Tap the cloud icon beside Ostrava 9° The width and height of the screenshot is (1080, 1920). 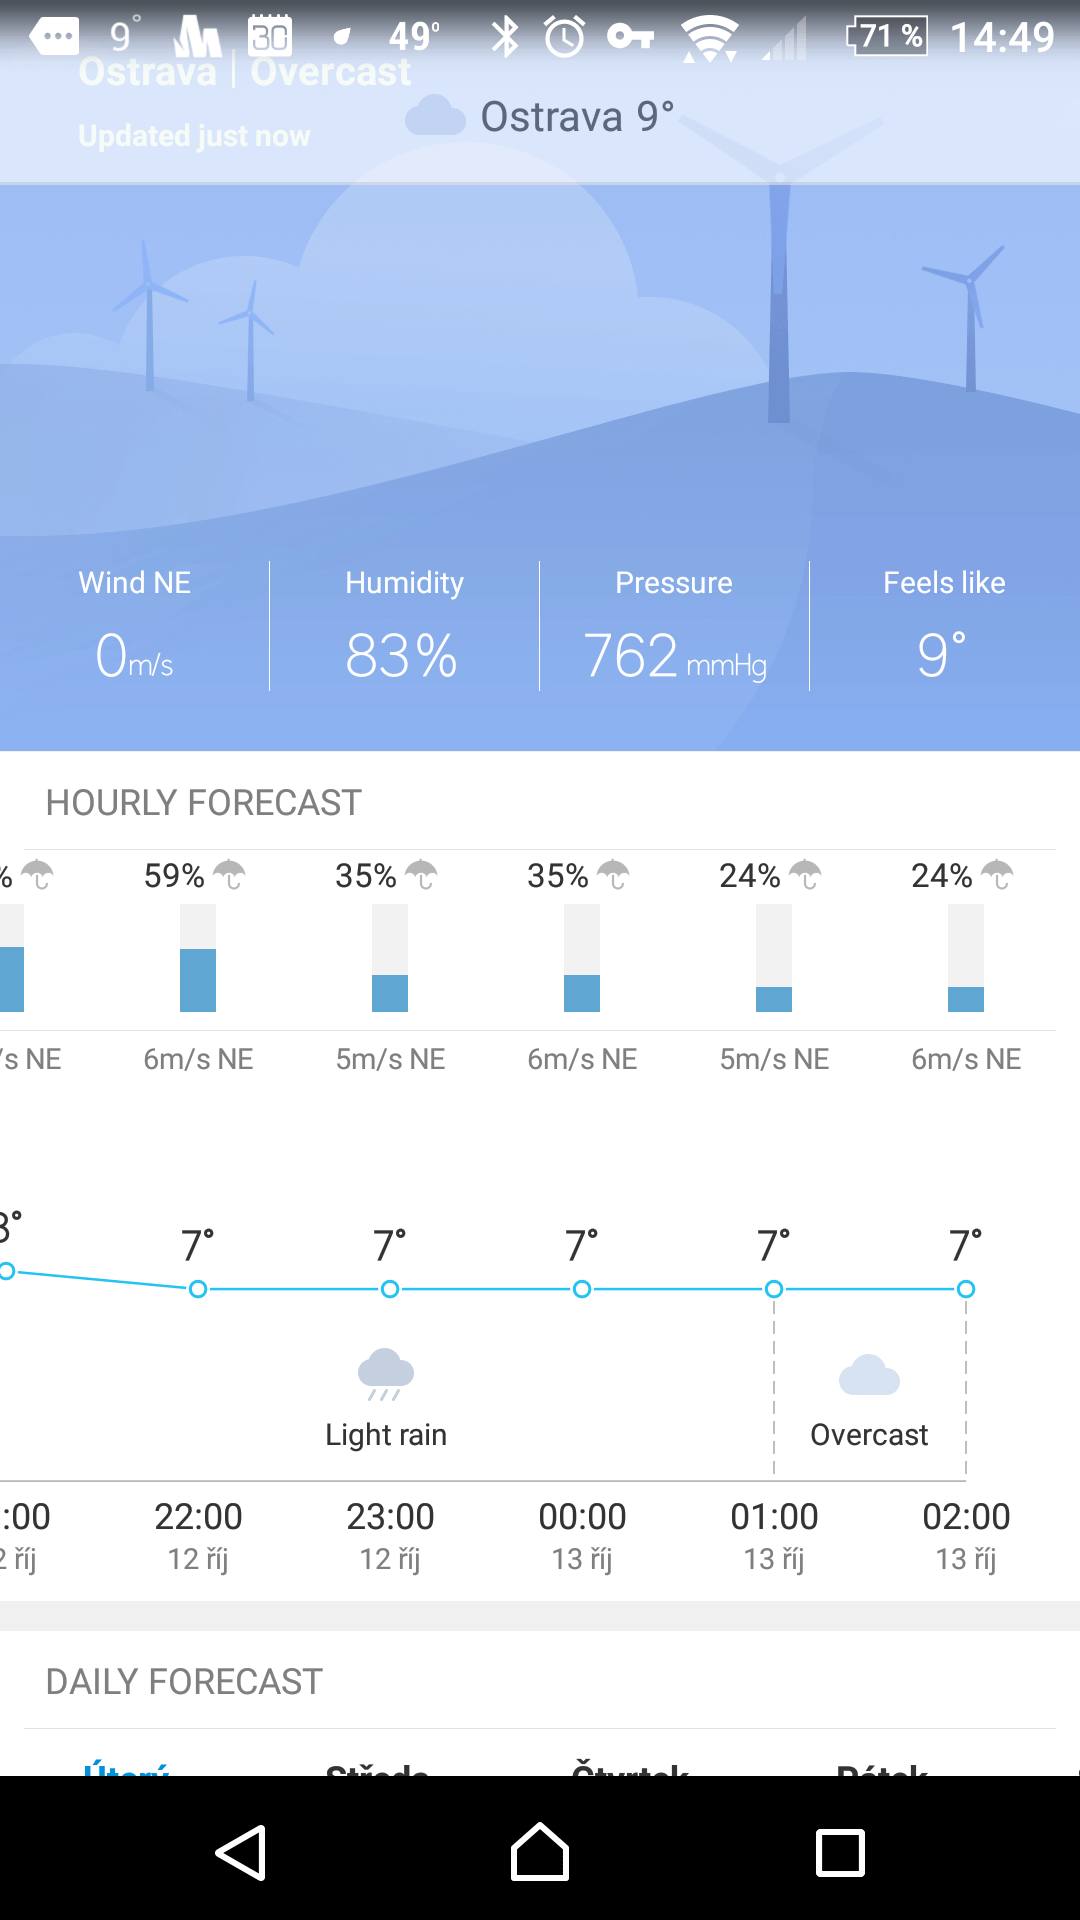pos(435,116)
